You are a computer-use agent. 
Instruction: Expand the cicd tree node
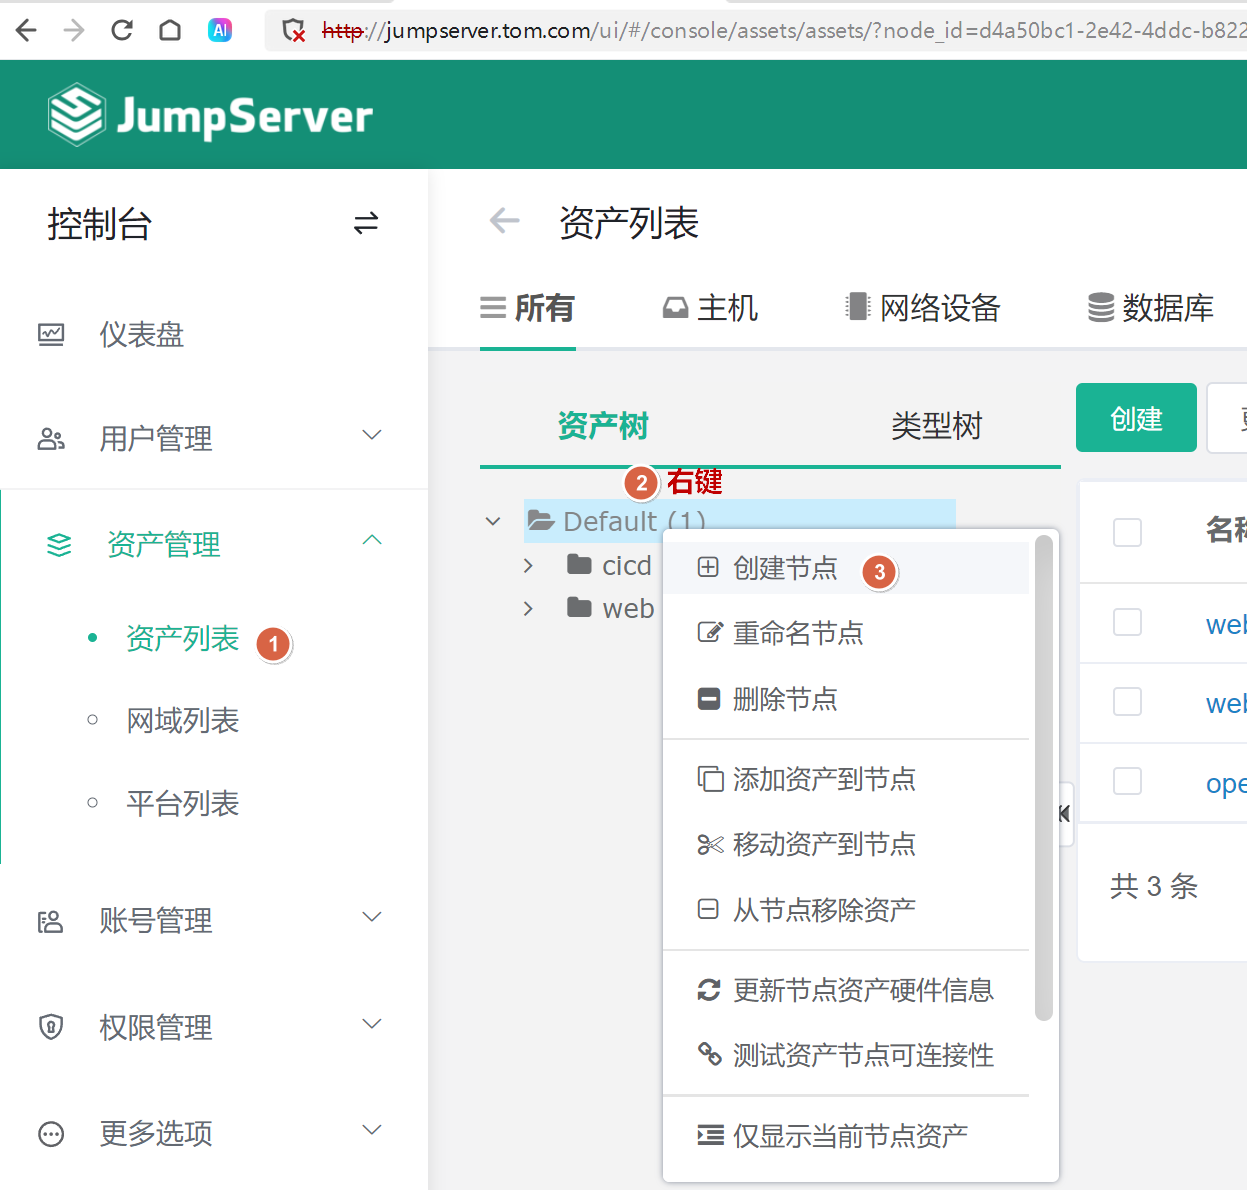529,565
